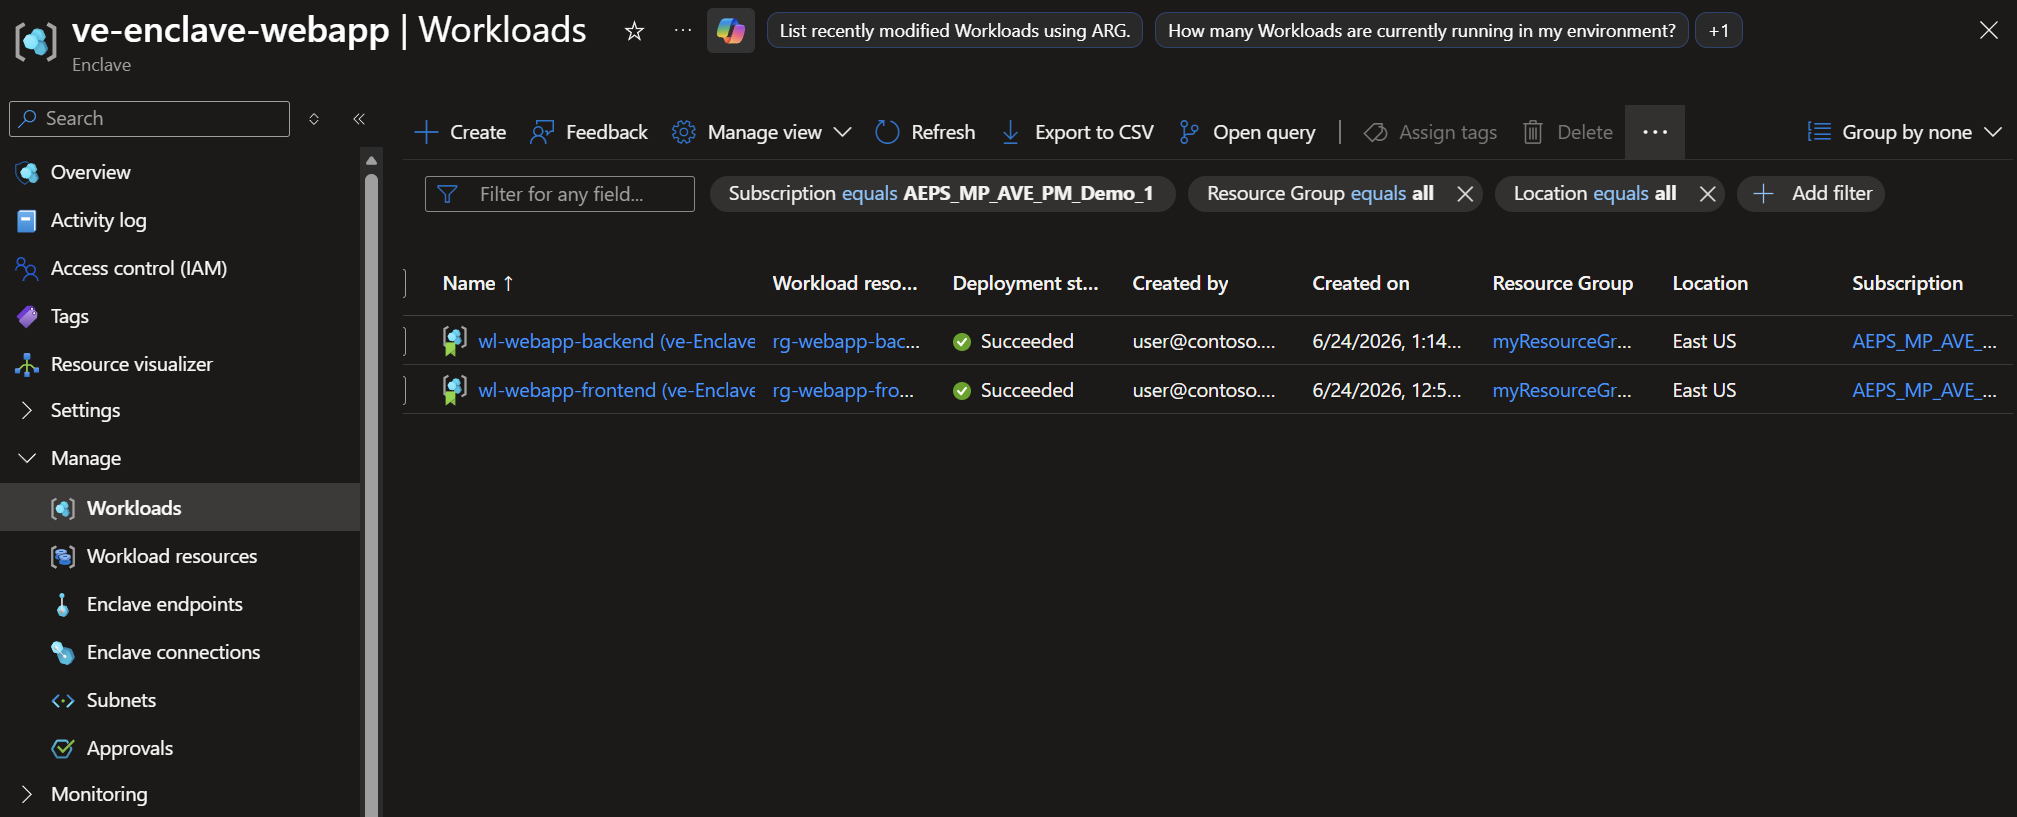Viewport: 2017px width, 817px height.
Task: Click the Enclave connections icon
Action: (x=63, y=653)
